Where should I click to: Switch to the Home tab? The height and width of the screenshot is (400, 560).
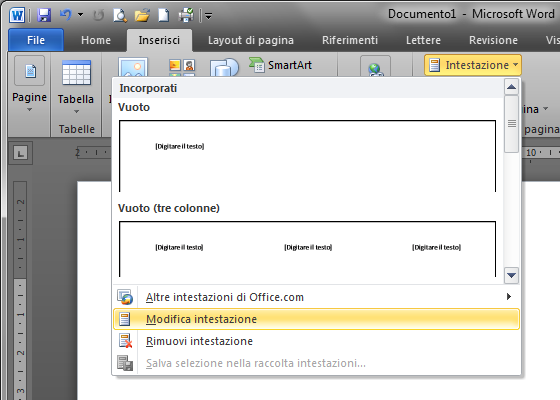tap(96, 40)
